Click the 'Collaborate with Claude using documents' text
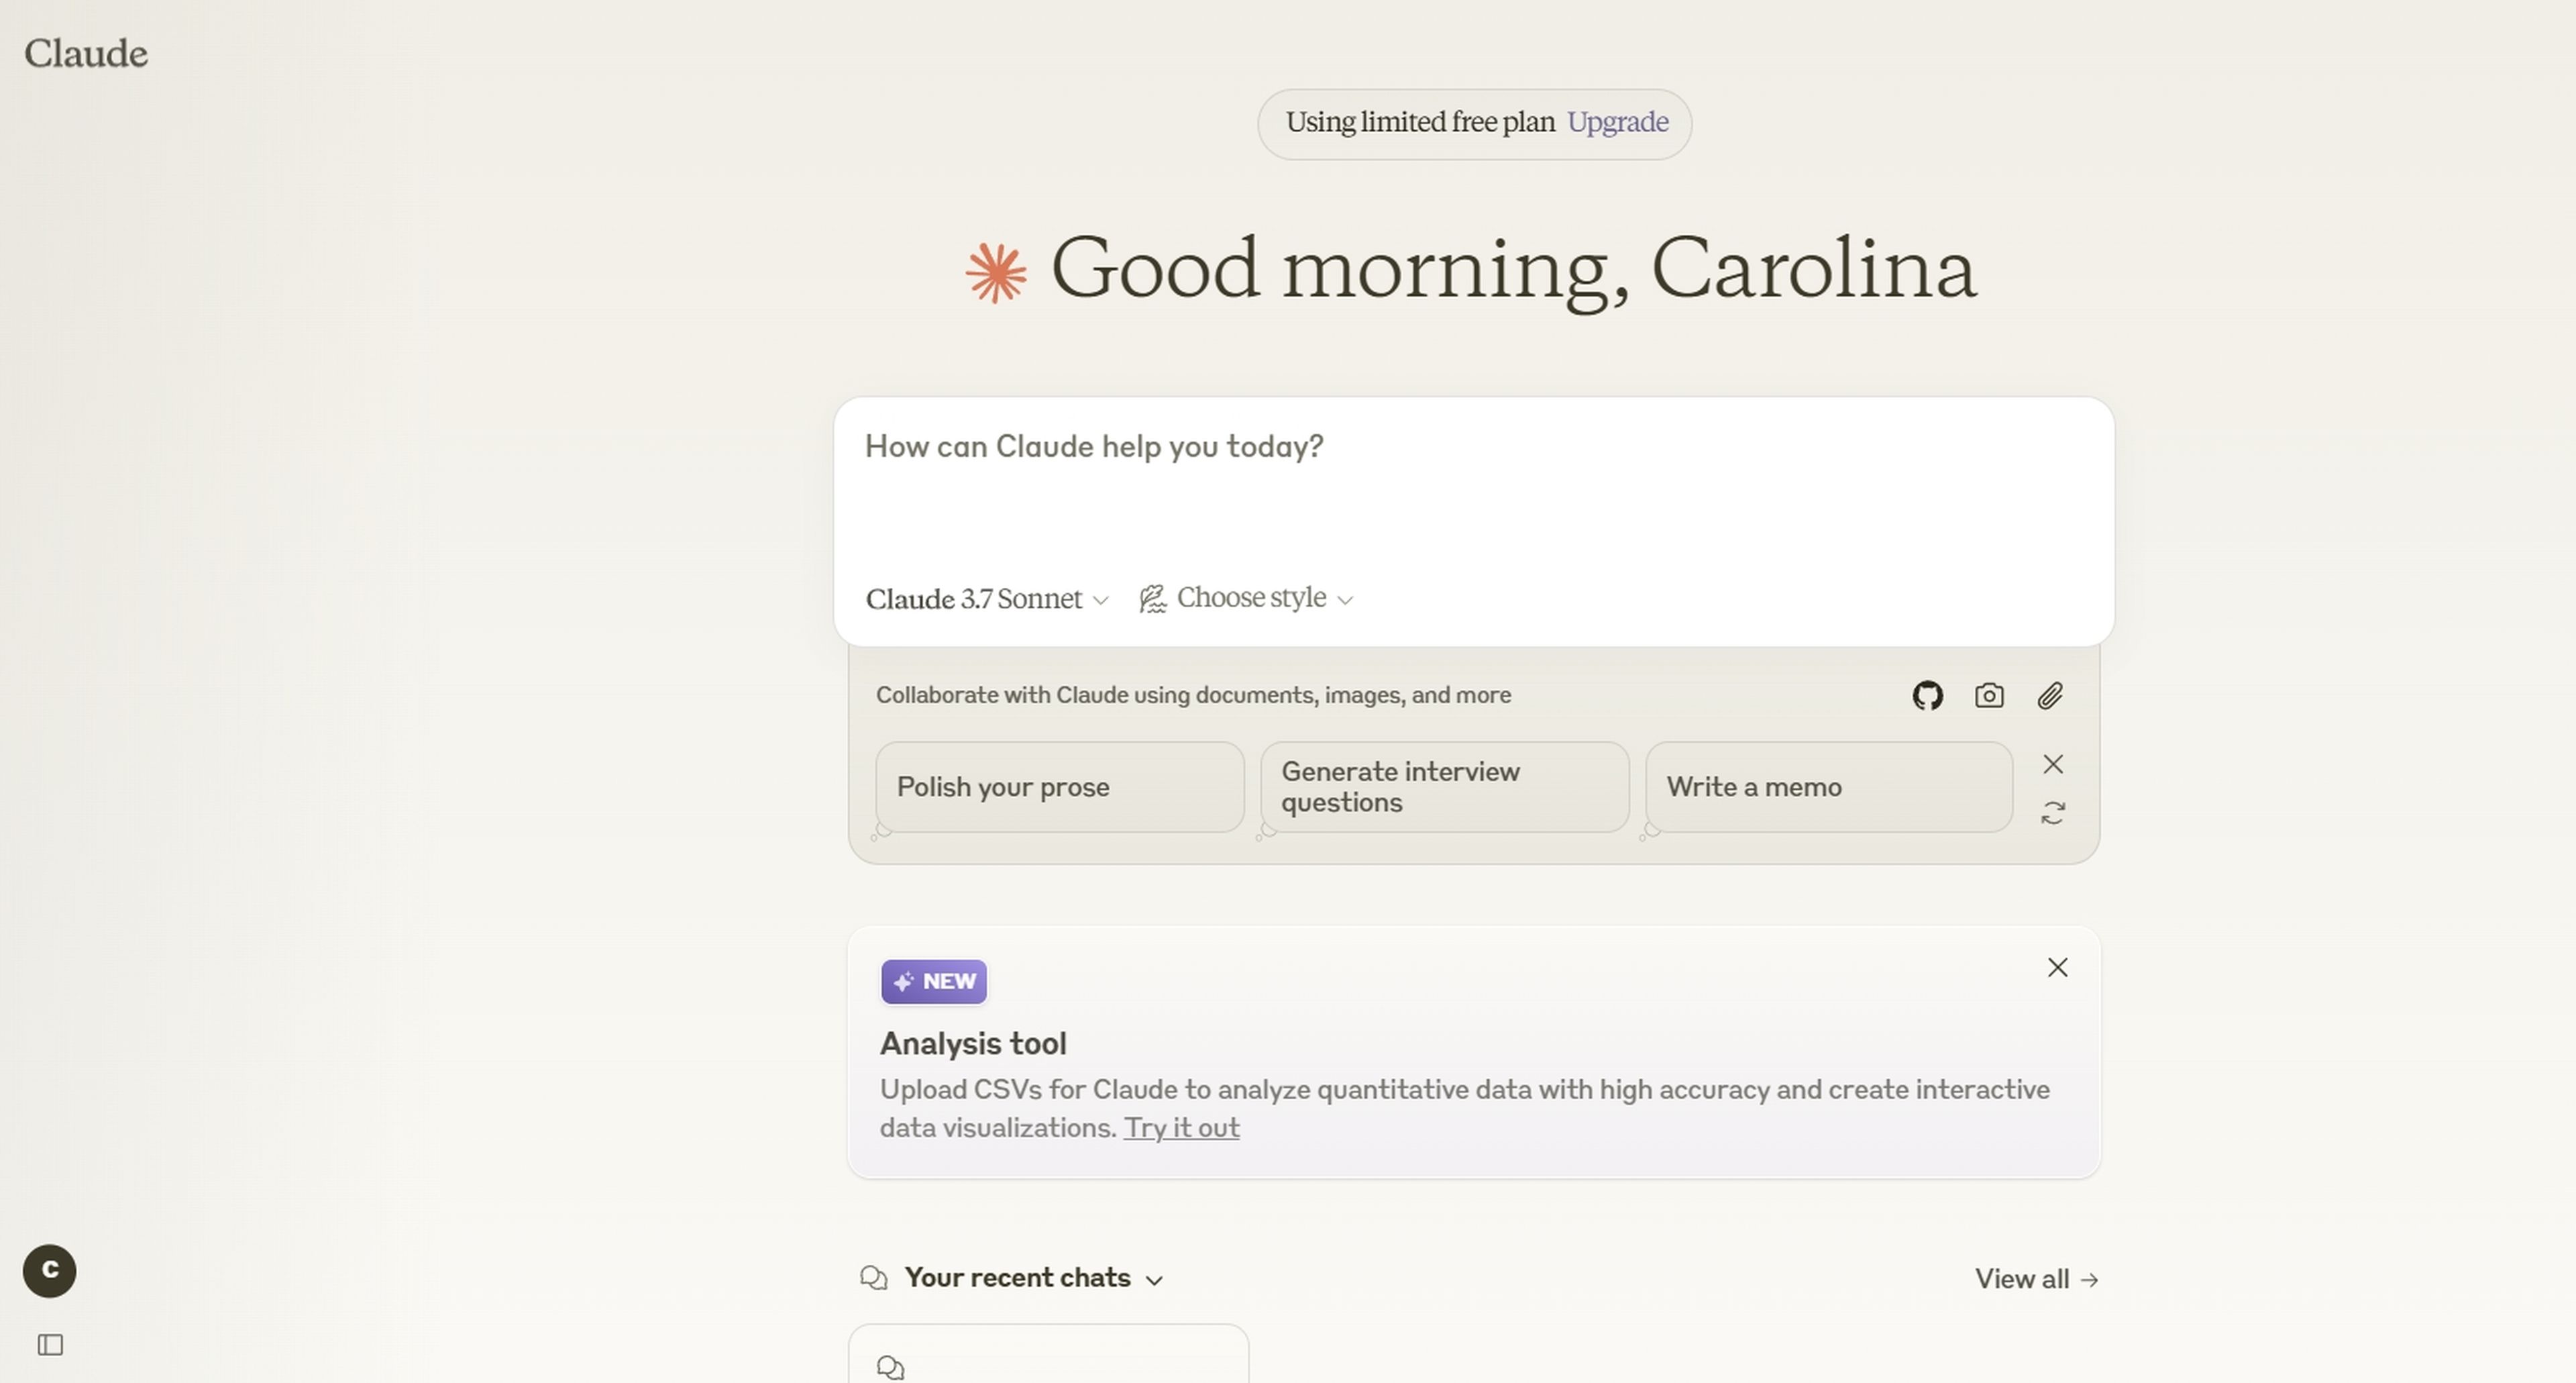Image resolution: width=2576 pixels, height=1383 pixels. 1193,696
